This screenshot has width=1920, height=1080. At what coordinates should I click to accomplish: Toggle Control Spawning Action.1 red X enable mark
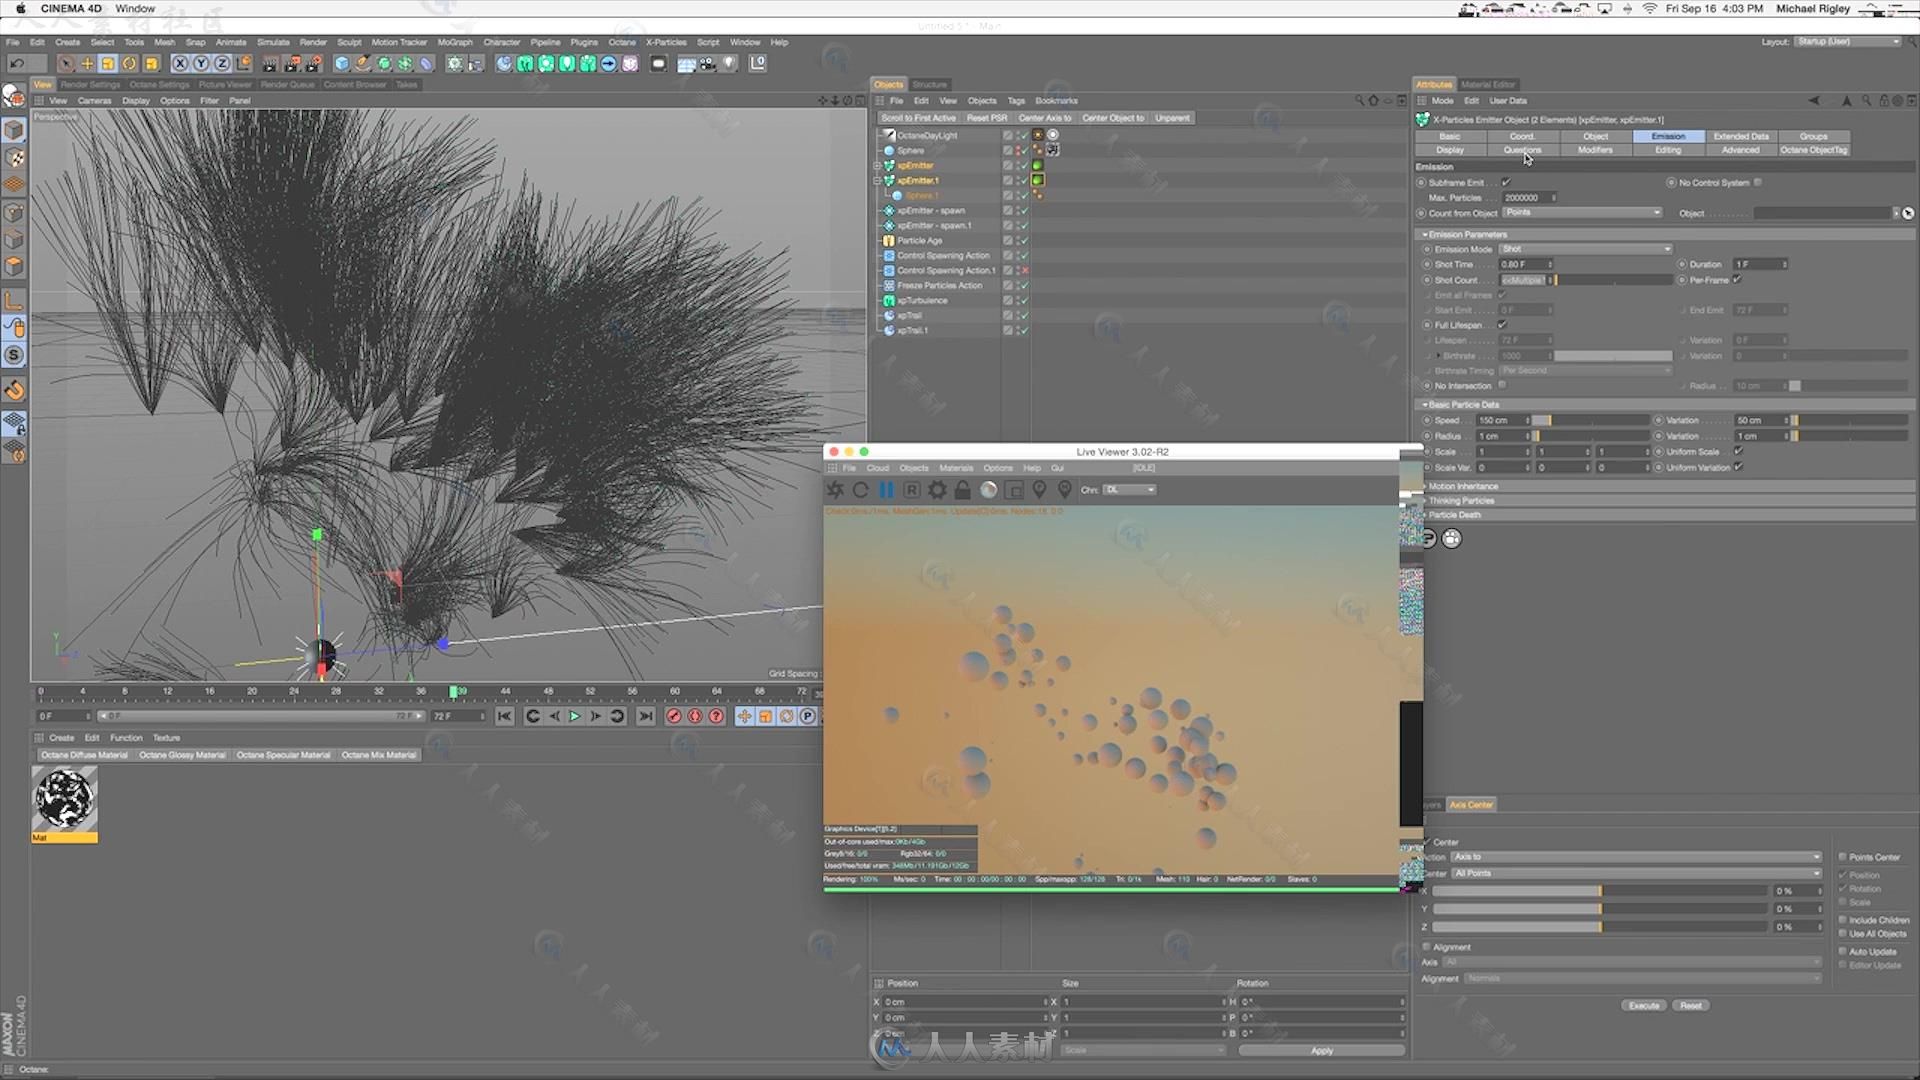[x=1024, y=271]
